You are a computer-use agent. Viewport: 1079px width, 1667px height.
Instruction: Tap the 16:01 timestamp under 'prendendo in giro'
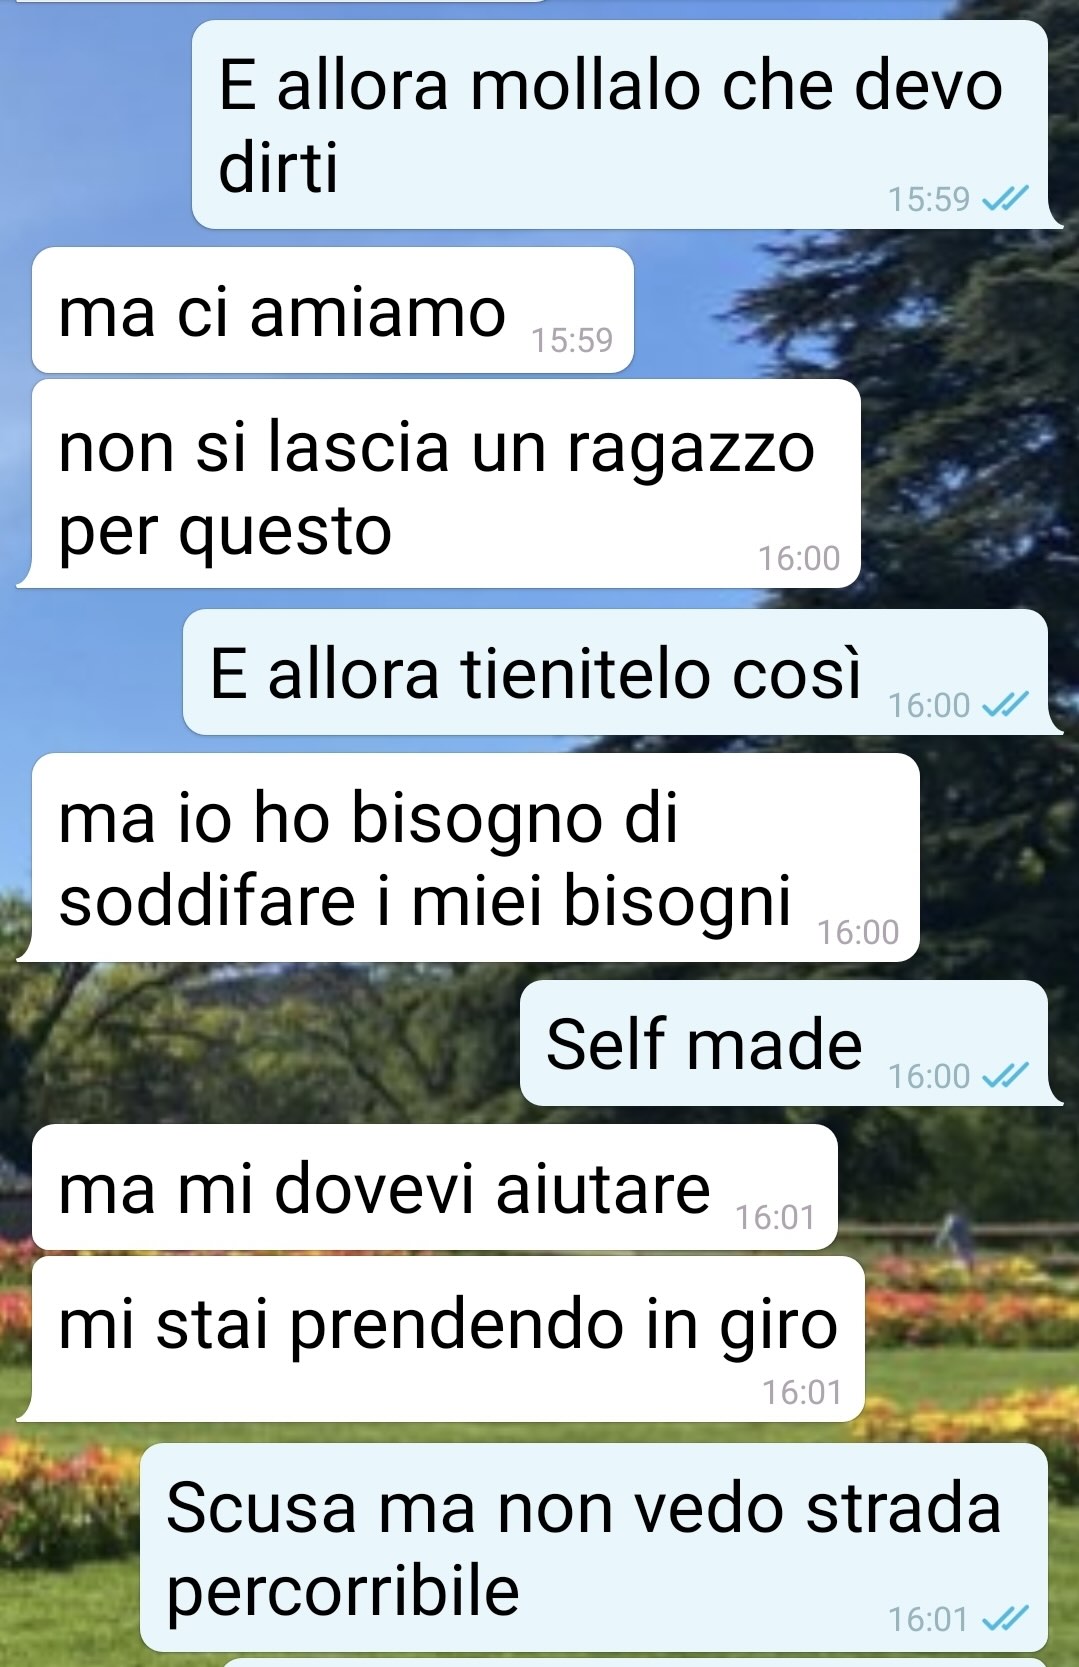pyautogui.click(x=802, y=1392)
